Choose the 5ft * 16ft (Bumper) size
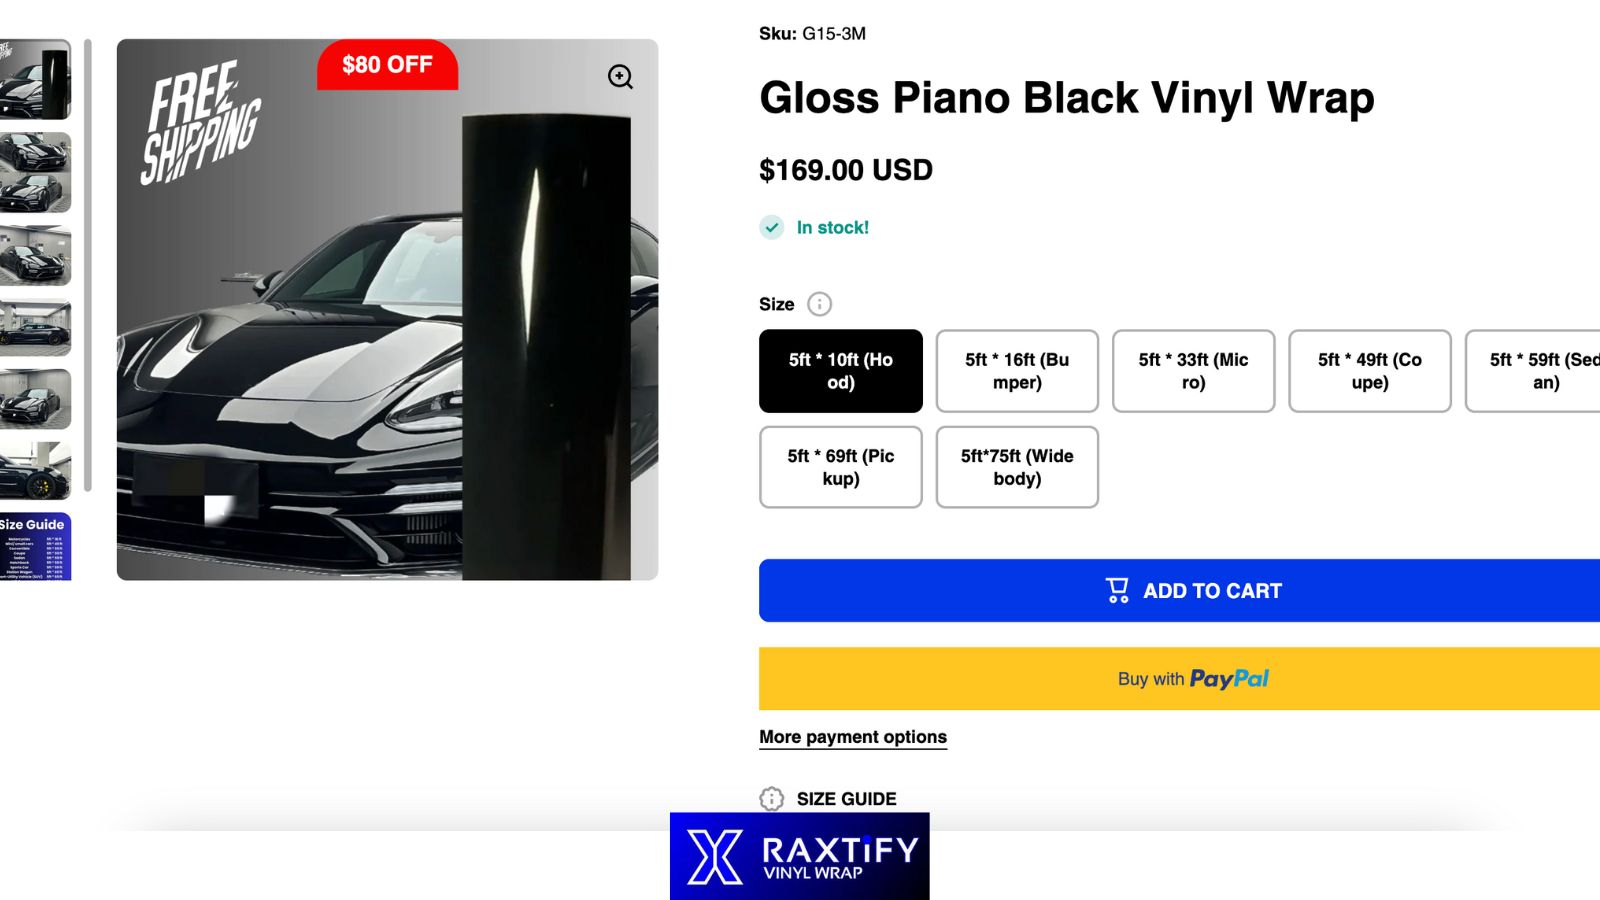The width and height of the screenshot is (1600, 900). (x=1016, y=371)
